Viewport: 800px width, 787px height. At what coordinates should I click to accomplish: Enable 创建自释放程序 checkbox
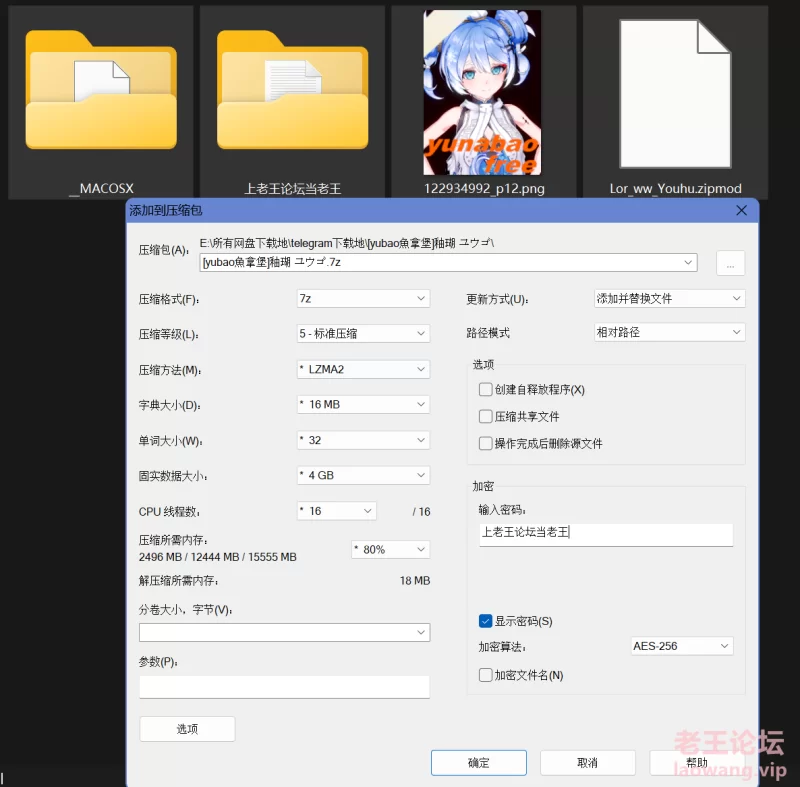point(486,389)
